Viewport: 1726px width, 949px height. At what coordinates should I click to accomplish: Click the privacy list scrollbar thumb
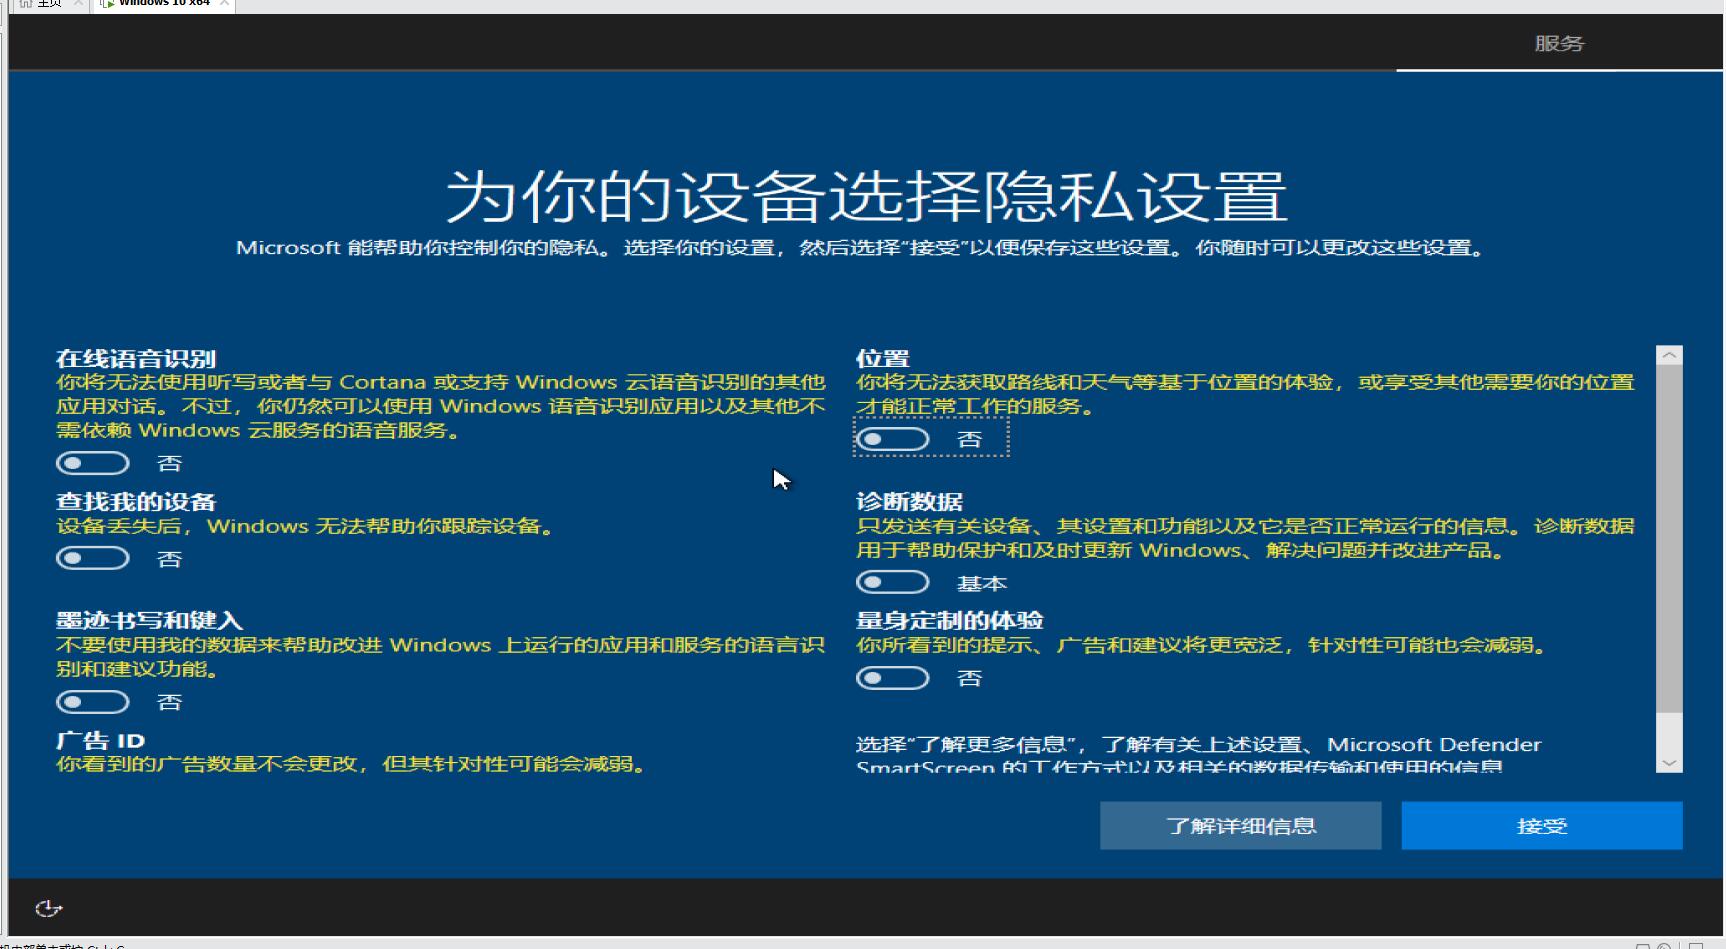[1669, 538]
